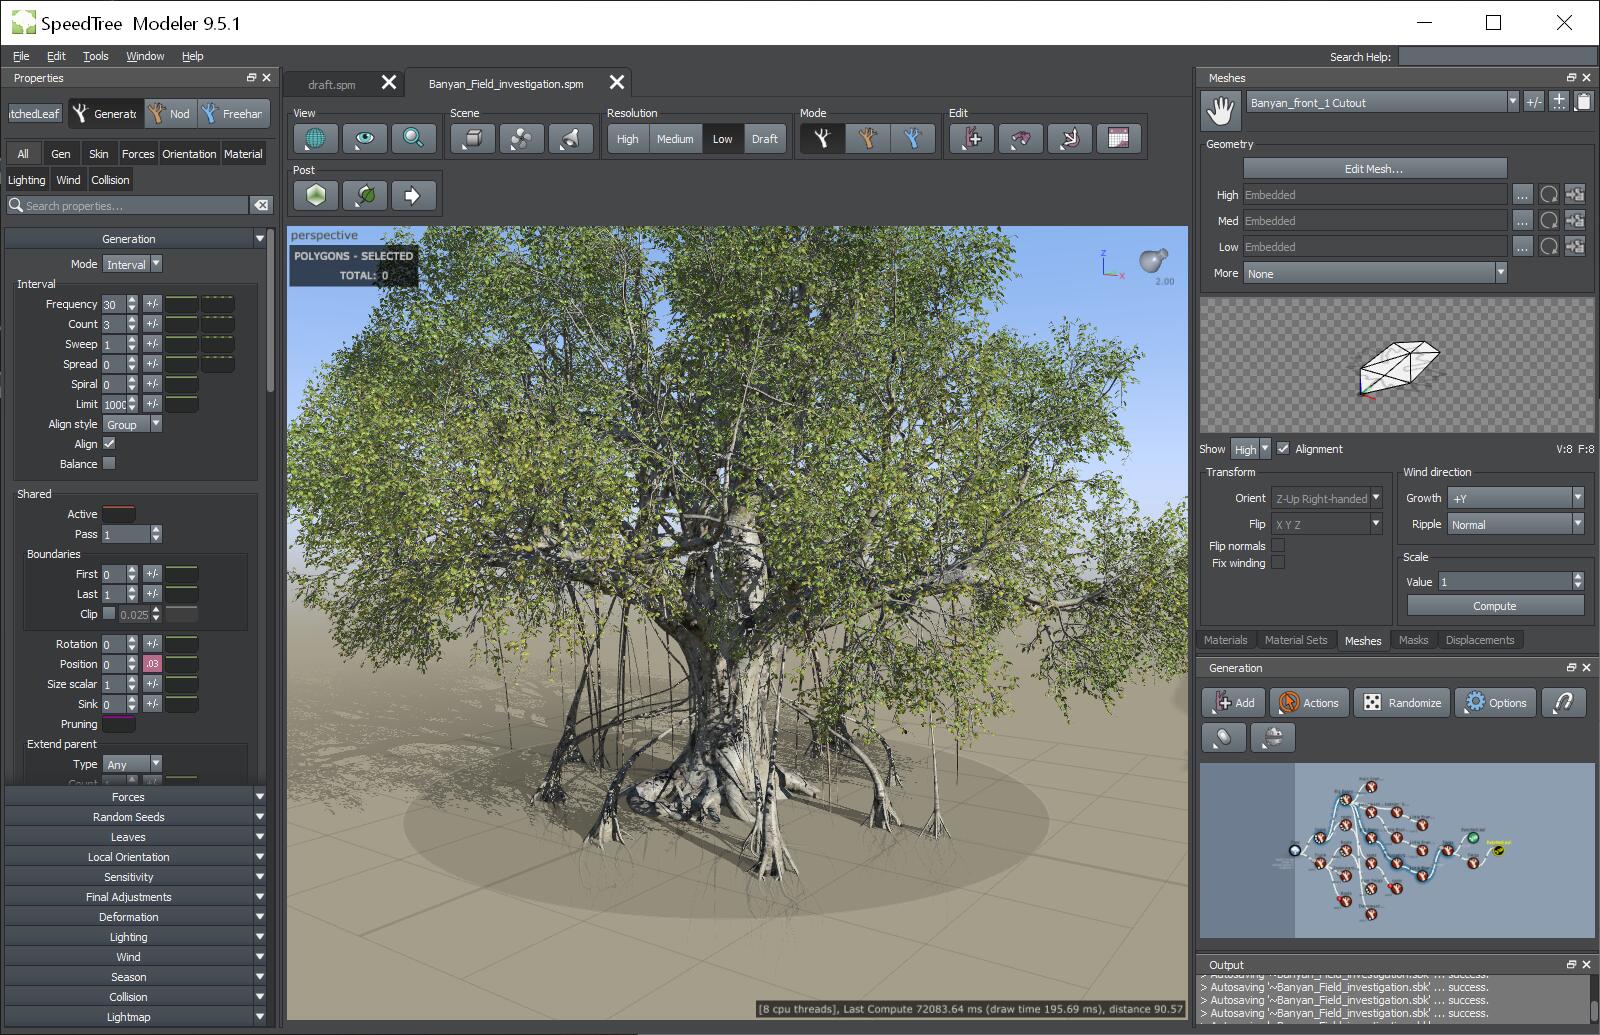
Task: Open the File menu
Action: pos(21,56)
